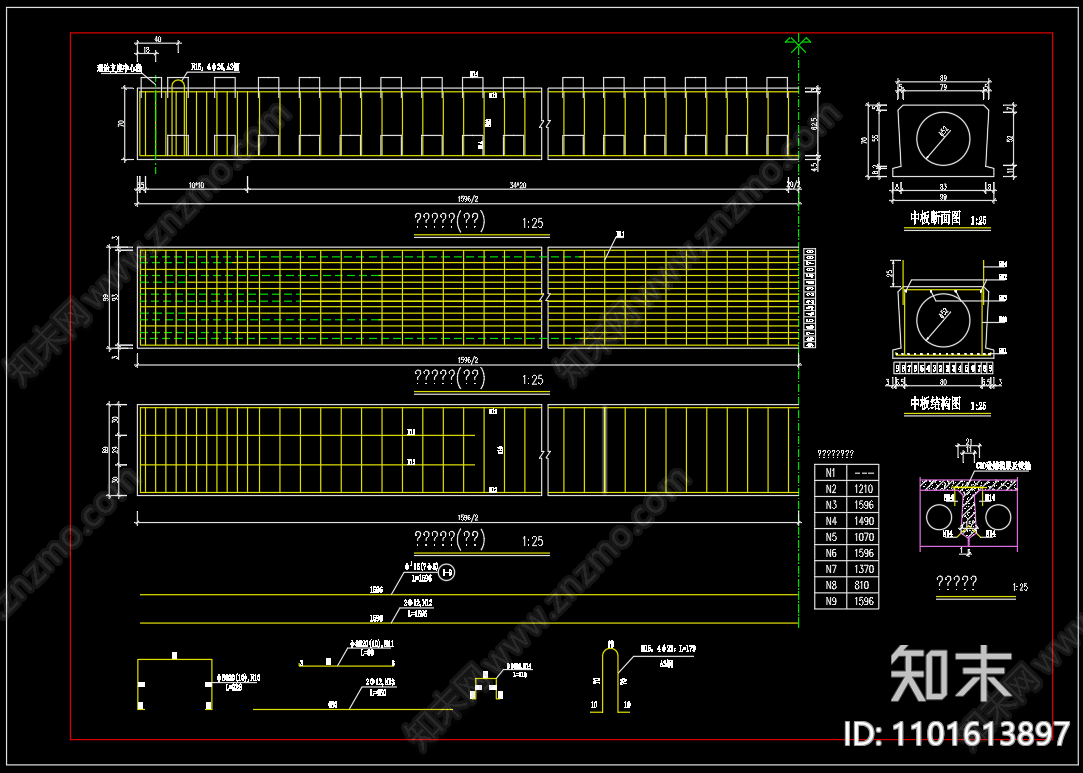This screenshot has width=1083, height=773.
Task: Click the ID: 1101613897 text
Action: 957,733
